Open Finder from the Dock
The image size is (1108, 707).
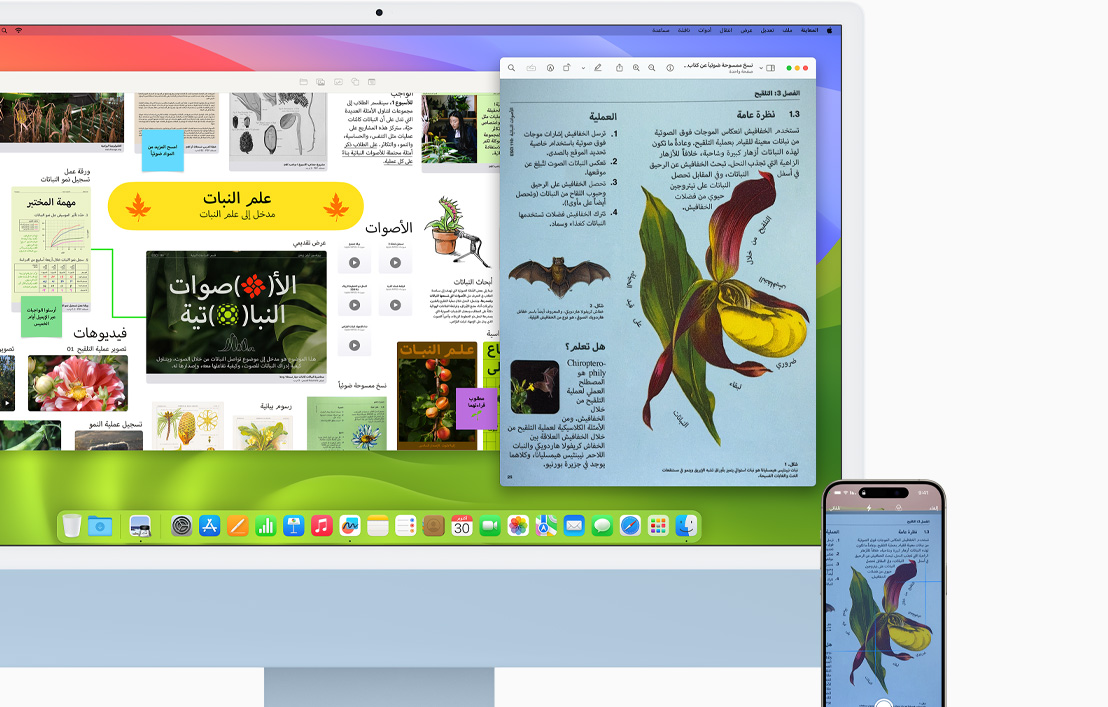pyautogui.click(x=686, y=526)
